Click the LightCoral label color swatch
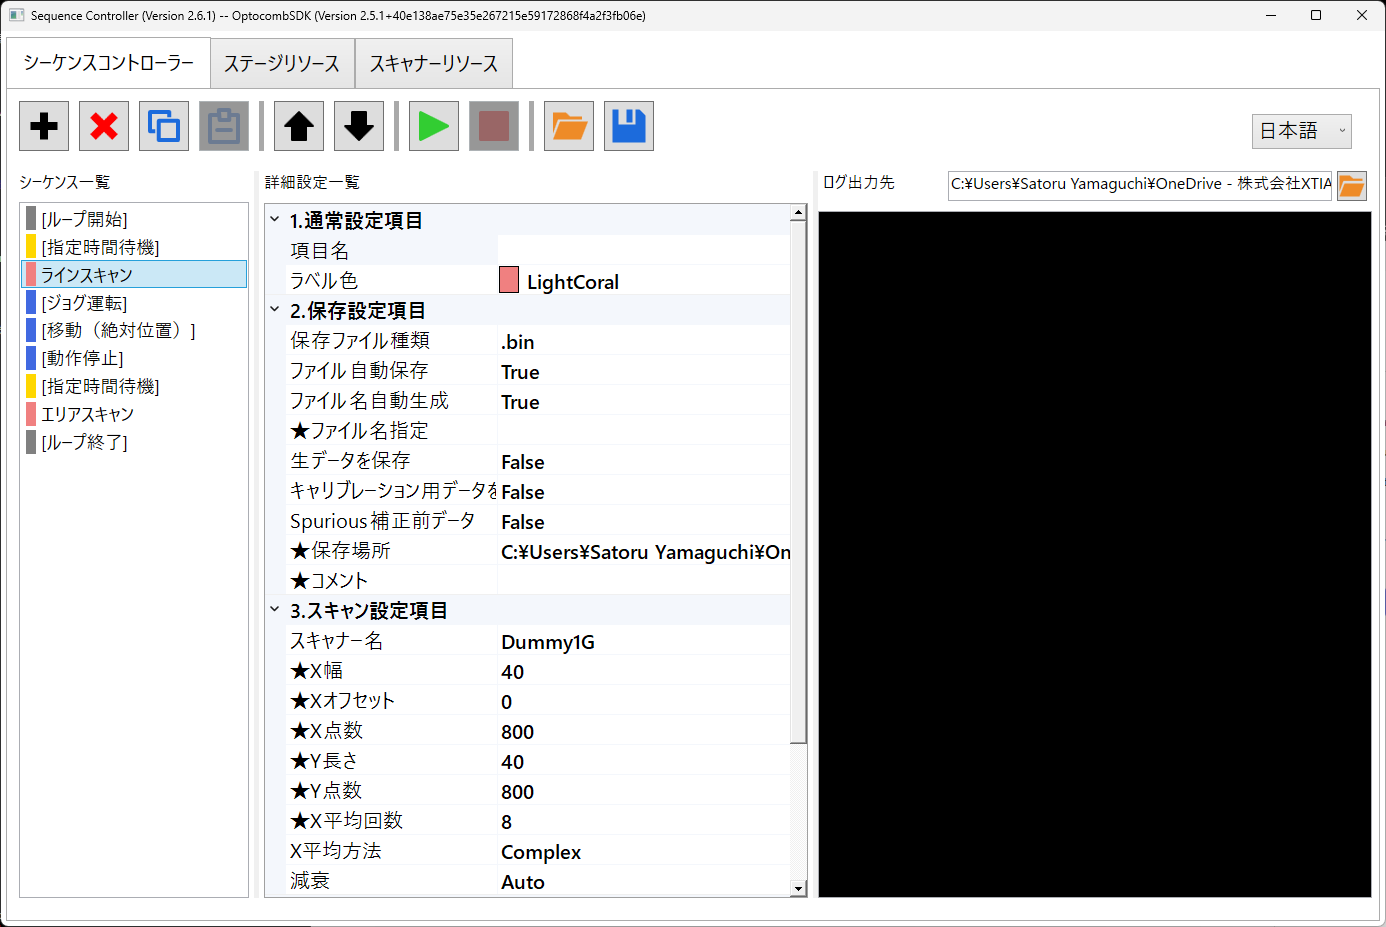Image resolution: width=1386 pixels, height=927 pixels. [x=509, y=281]
